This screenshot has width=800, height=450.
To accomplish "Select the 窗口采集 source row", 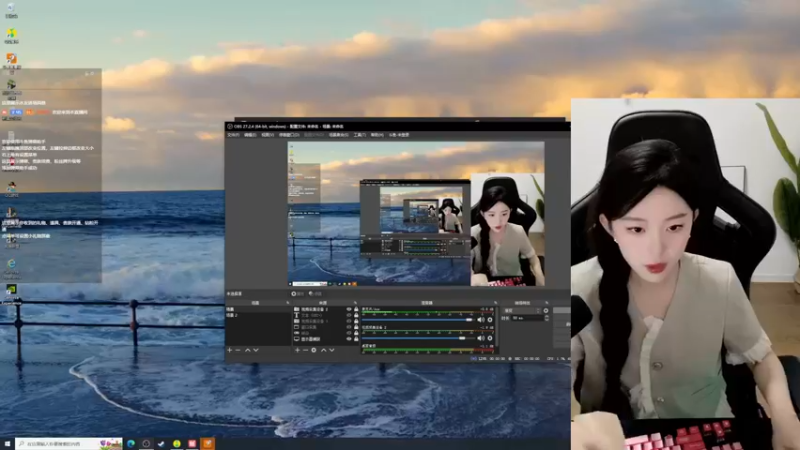I will [x=324, y=327].
